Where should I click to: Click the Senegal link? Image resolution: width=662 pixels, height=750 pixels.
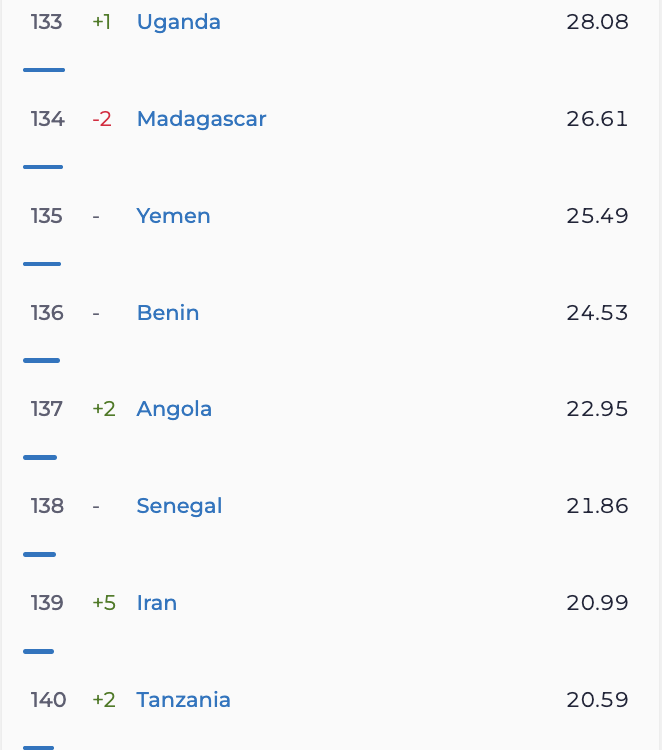179,506
